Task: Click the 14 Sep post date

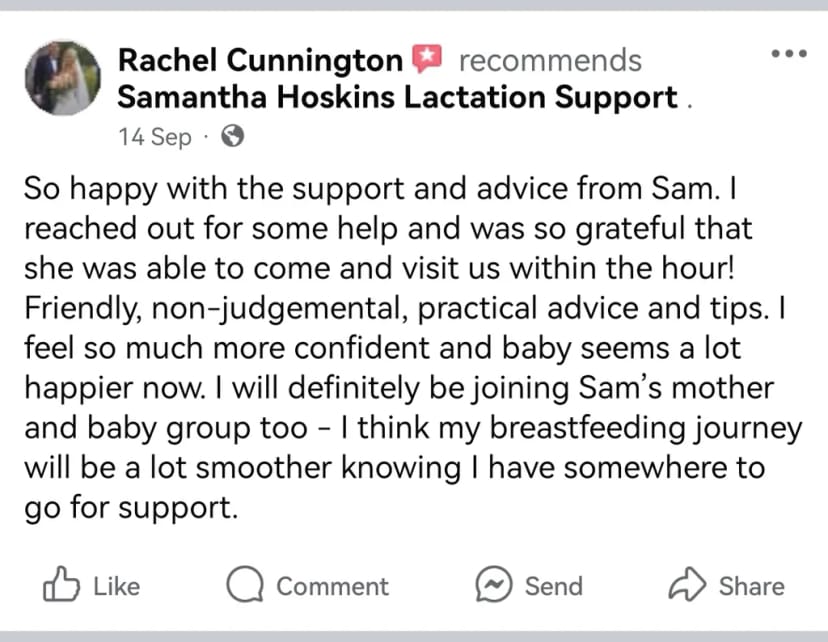Action: pyautogui.click(x=155, y=137)
